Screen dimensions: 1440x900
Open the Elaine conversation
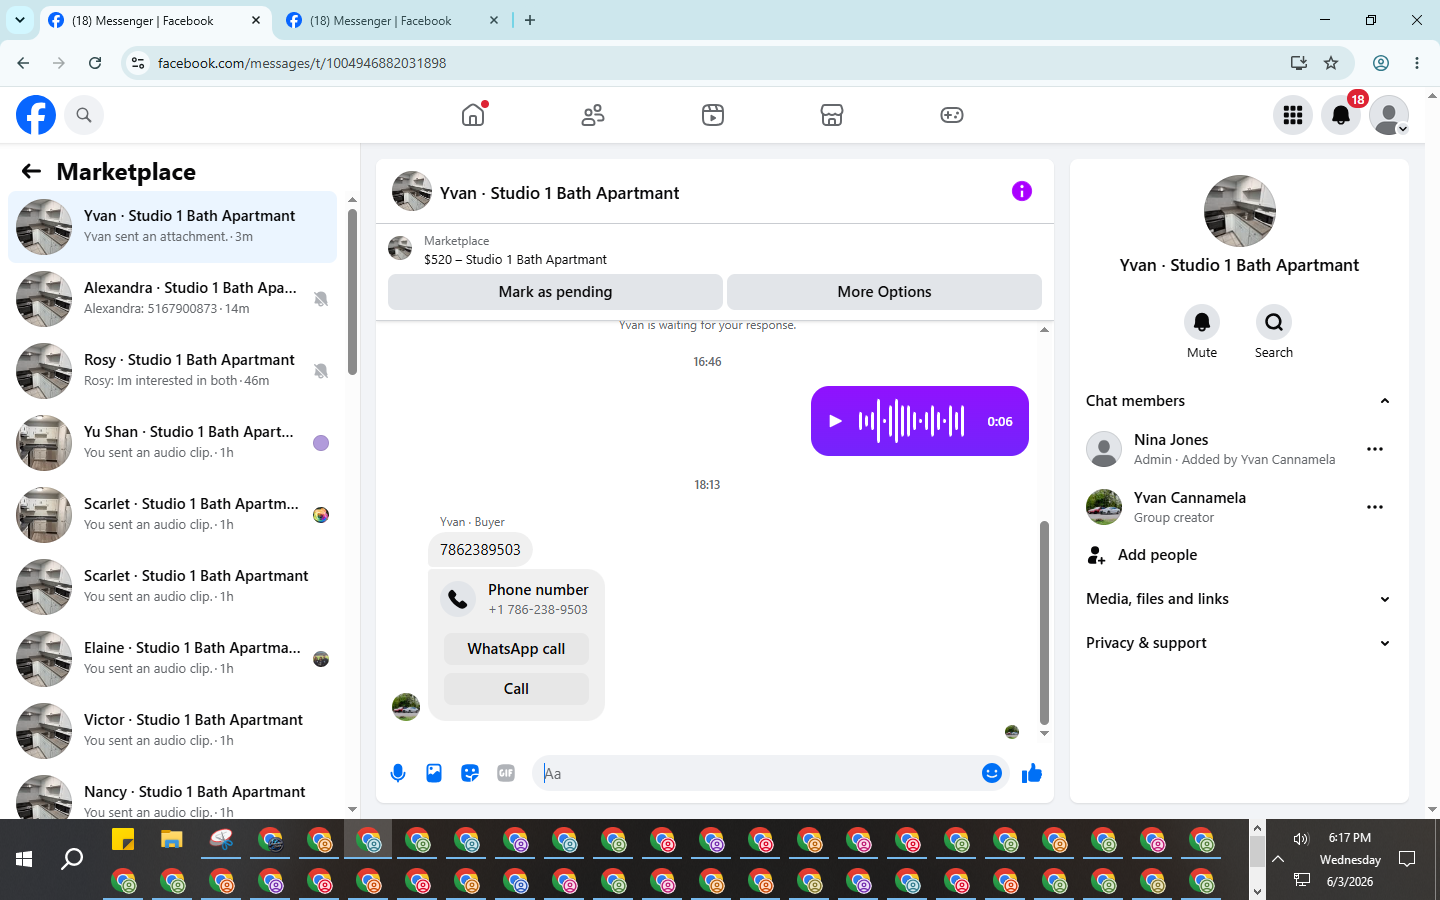[172, 659]
